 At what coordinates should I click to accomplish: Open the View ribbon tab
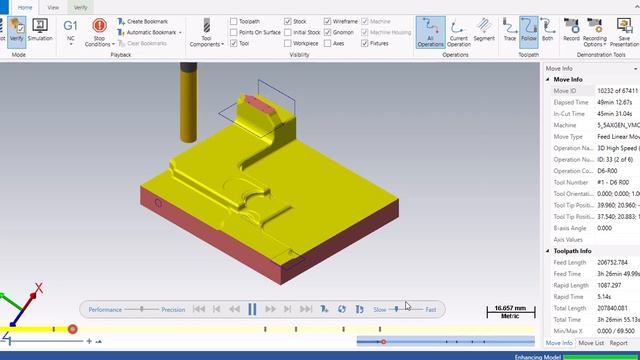pos(53,7)
